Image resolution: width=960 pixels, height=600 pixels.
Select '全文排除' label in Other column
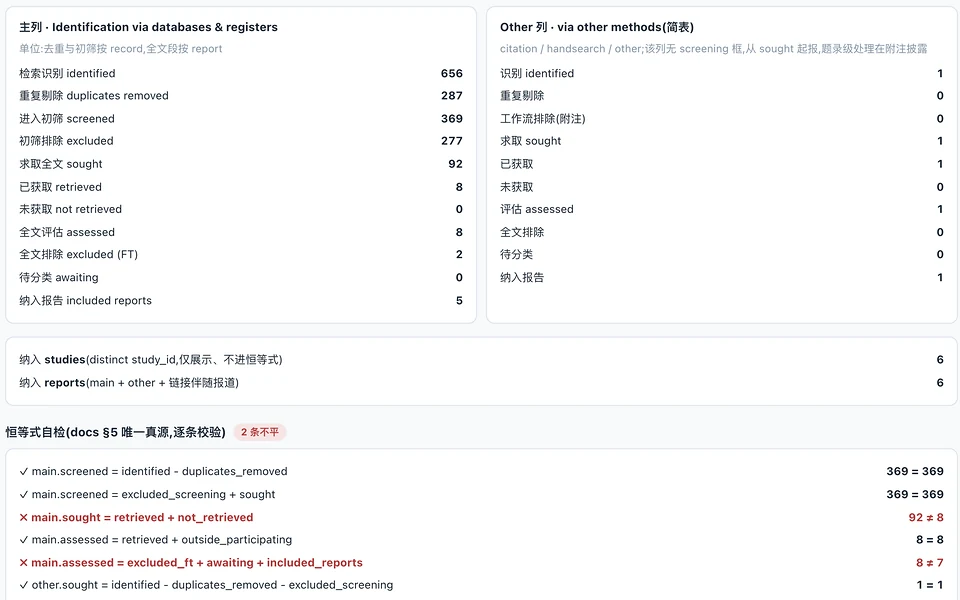(x=522, y=232)
